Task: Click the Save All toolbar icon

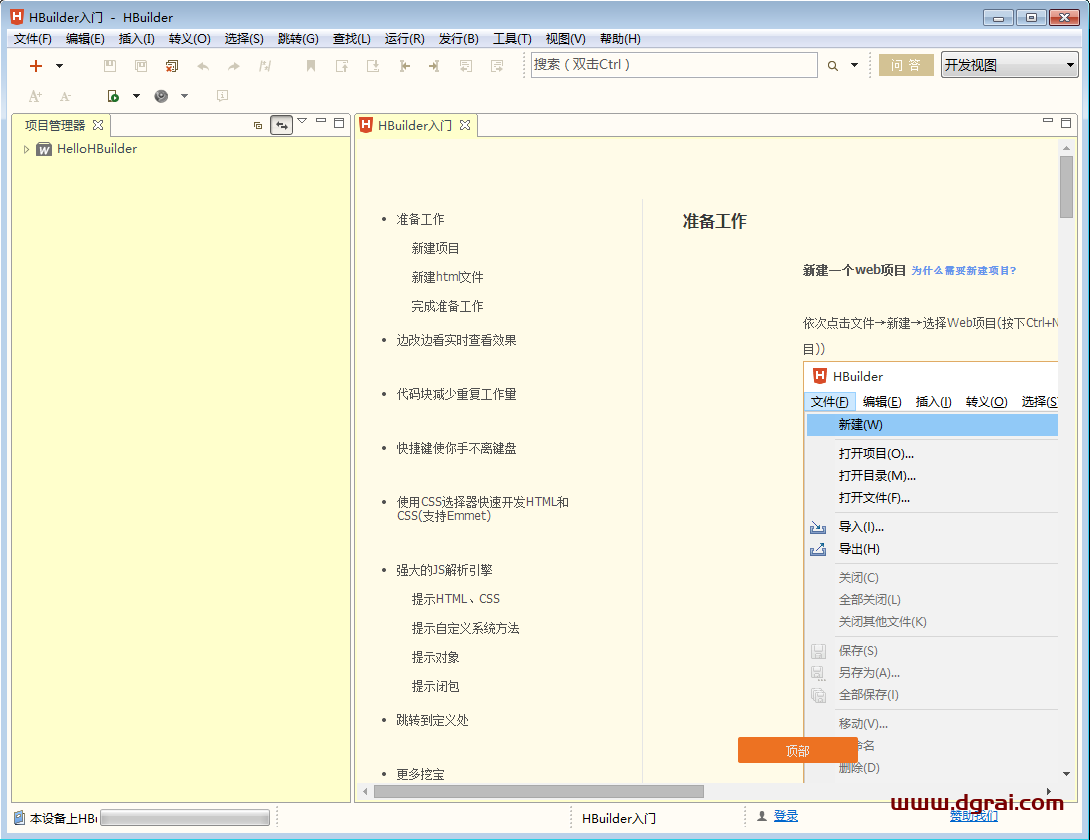Action: point(141,66)
